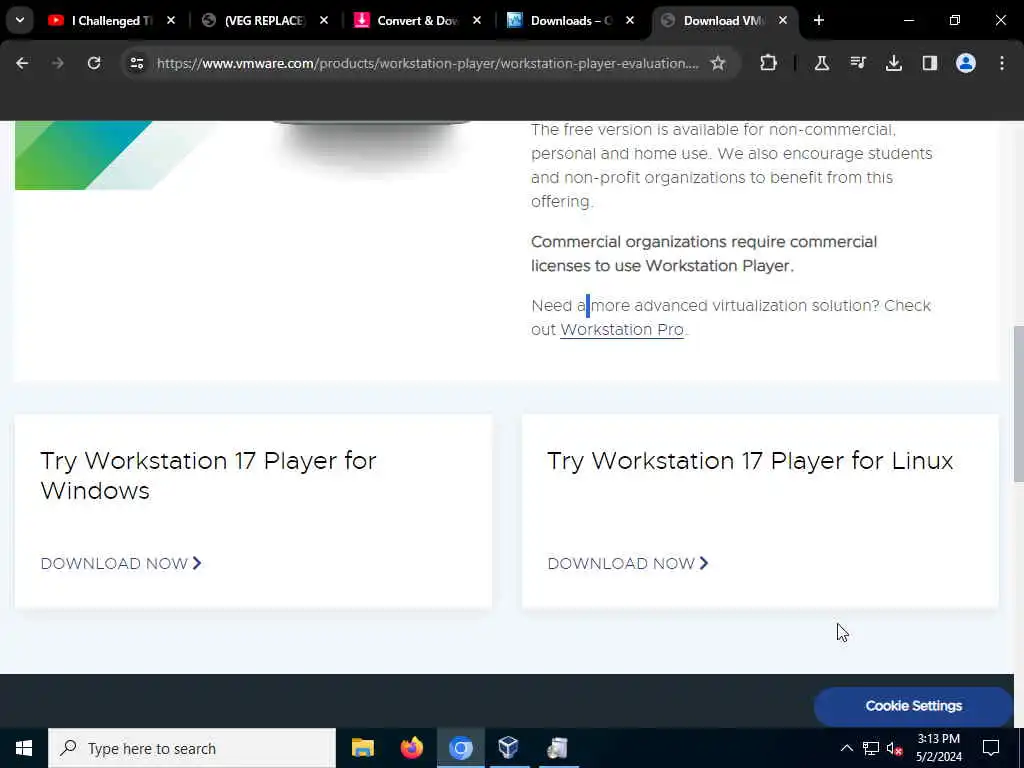This screenshot has width=1024, height=768.
Task: Download Now for Workstation 17 Player Windows
Action: pyautogui.click(x=121, y=564)
